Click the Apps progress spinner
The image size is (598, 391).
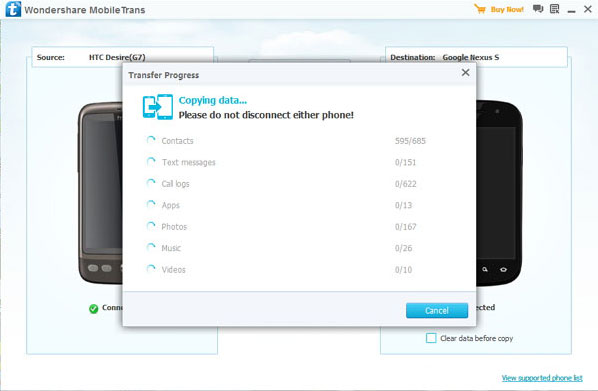pos(151,205)
